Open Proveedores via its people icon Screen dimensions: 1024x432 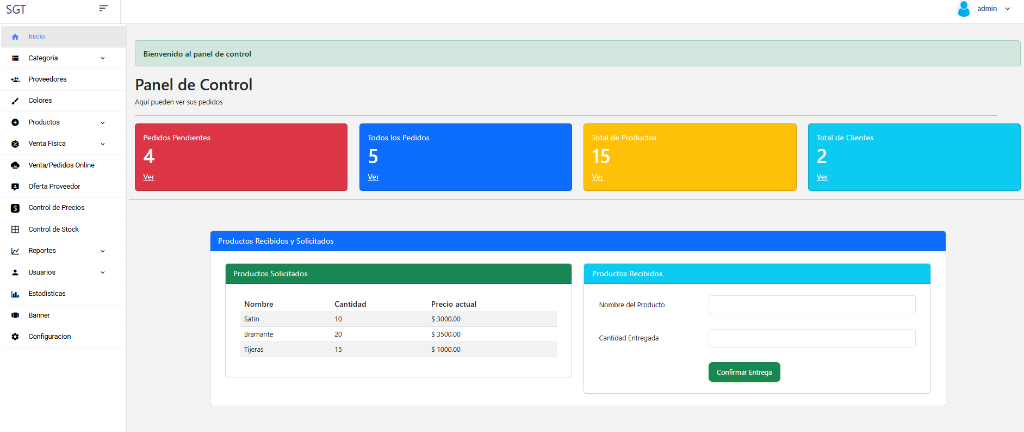point(15,79)
